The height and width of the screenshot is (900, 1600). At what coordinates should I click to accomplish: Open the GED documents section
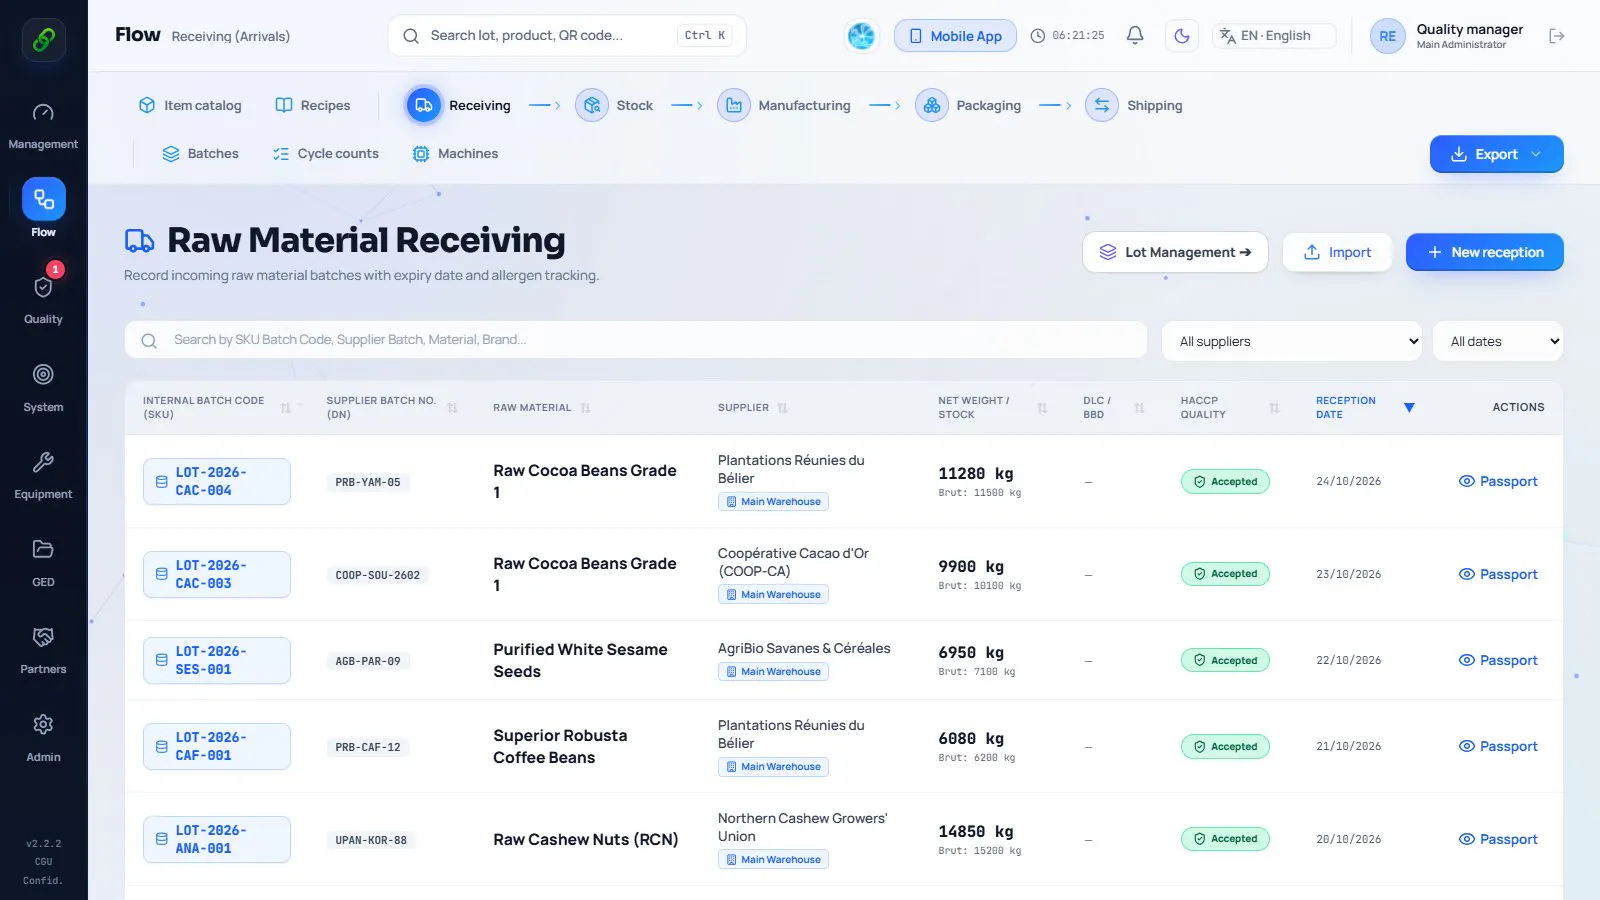tap(43, 564)
